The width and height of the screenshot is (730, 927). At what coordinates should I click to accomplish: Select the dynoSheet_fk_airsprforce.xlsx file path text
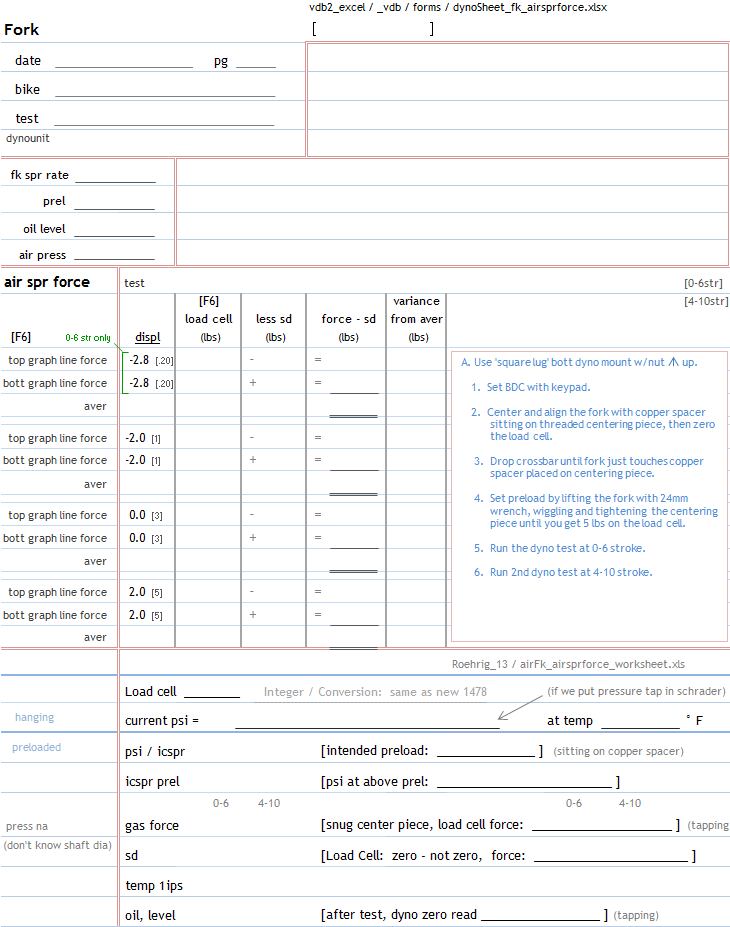point(458,7)
